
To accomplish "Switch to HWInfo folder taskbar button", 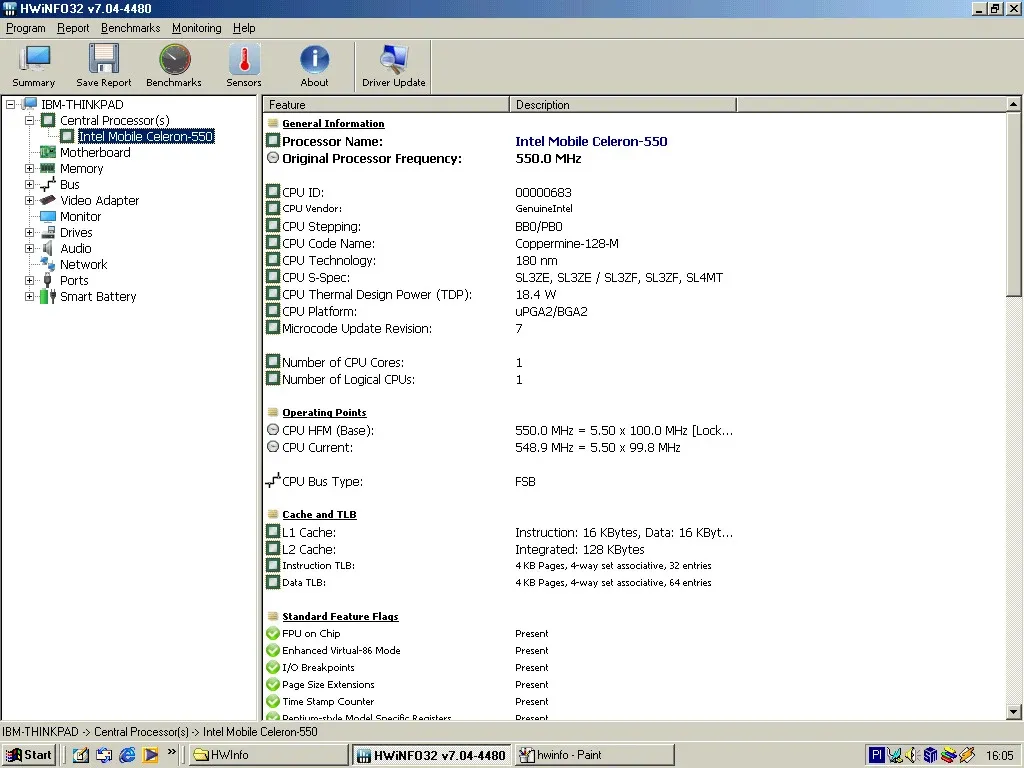I will click(x=269, y=755).
